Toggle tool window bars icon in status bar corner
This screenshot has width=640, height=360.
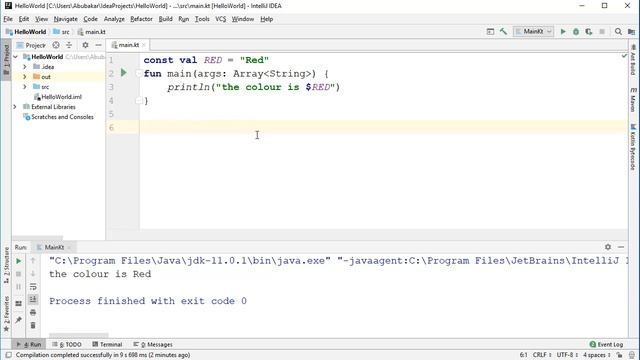pos(9,355)
